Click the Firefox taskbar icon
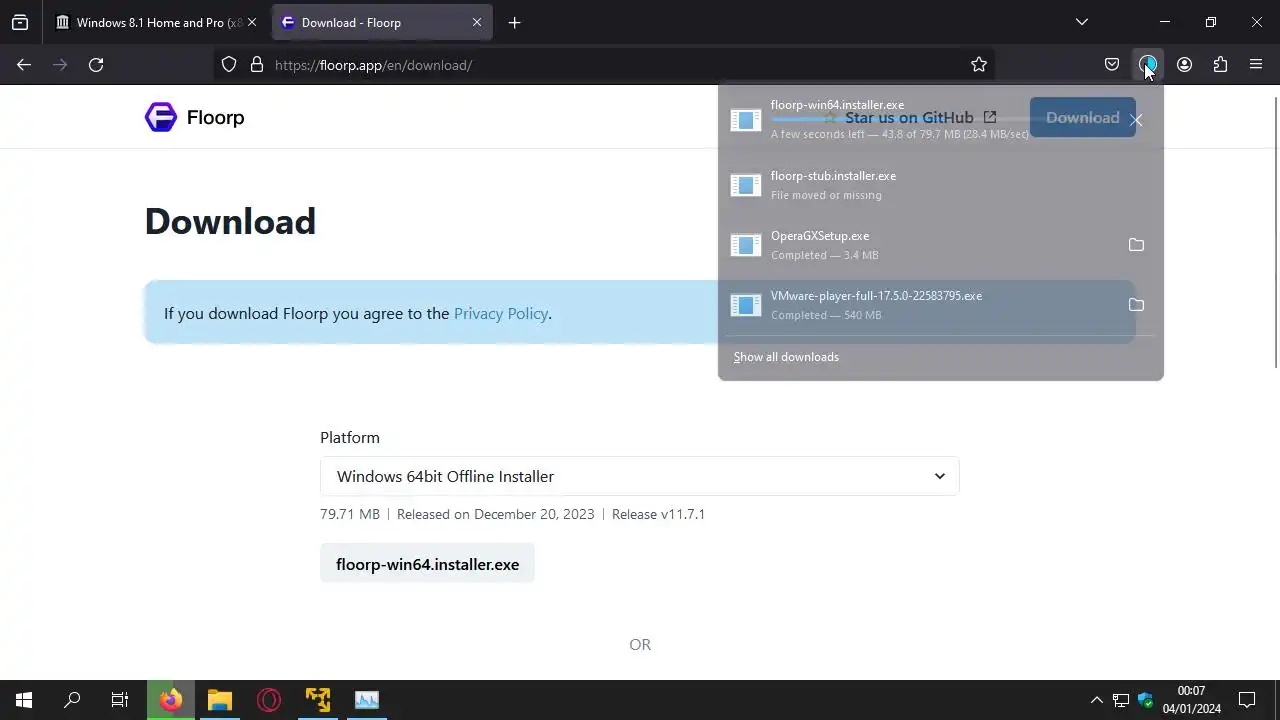The width and height of the screenshot is (1280, 720). tap(171, 700)
